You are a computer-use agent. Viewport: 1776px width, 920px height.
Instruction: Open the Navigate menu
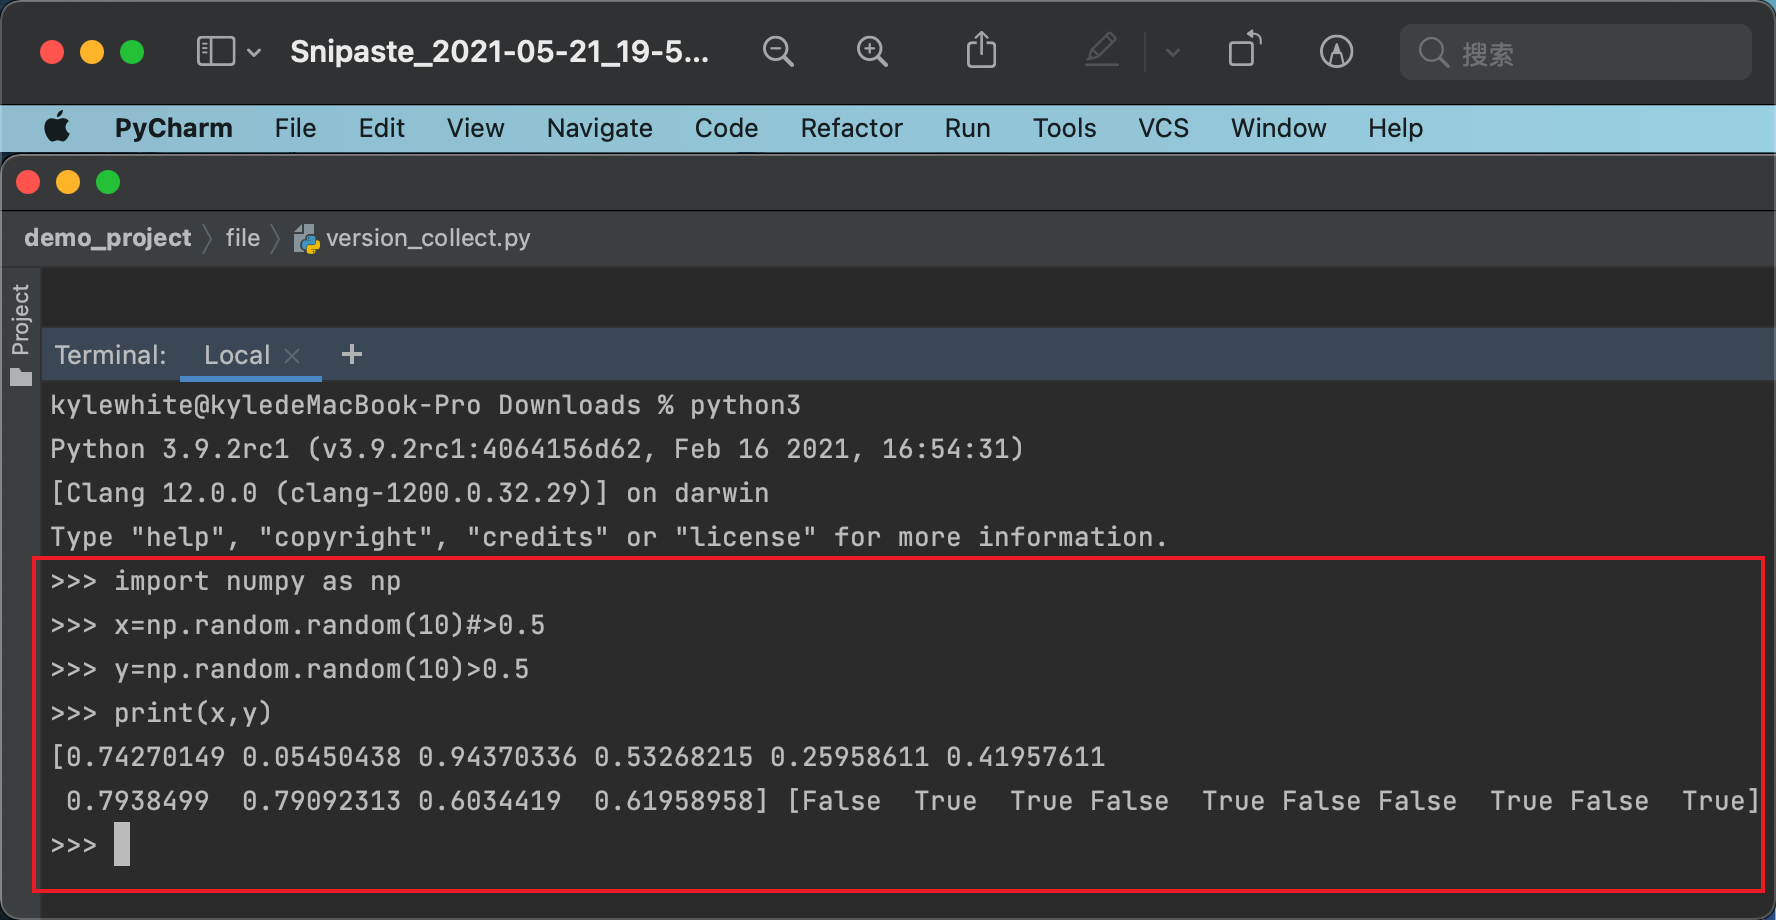(x=600, y=128)
